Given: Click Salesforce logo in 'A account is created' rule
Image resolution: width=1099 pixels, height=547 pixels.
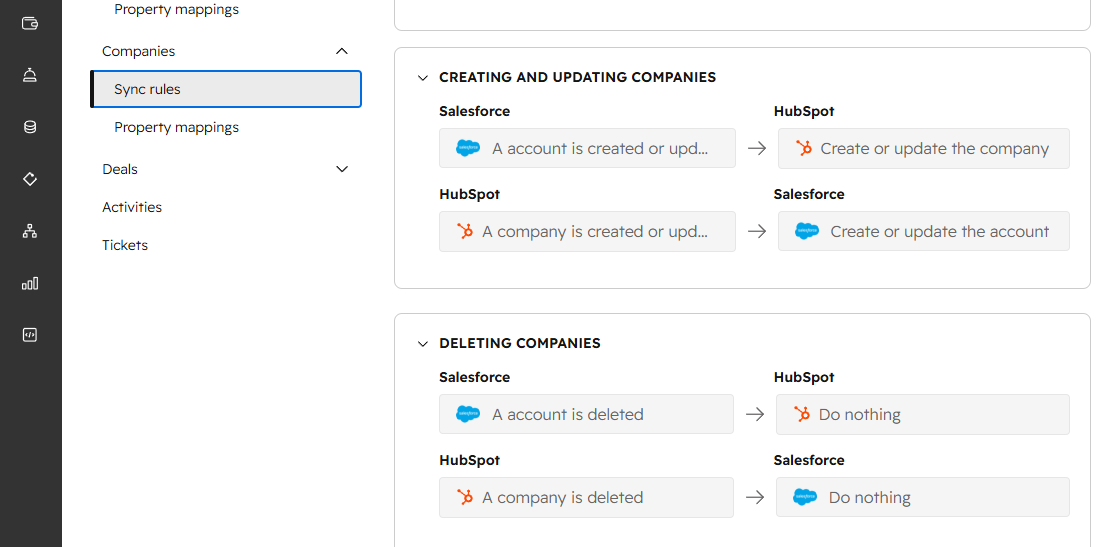Looking at the screenshot, I should click(x=467, y=148).
